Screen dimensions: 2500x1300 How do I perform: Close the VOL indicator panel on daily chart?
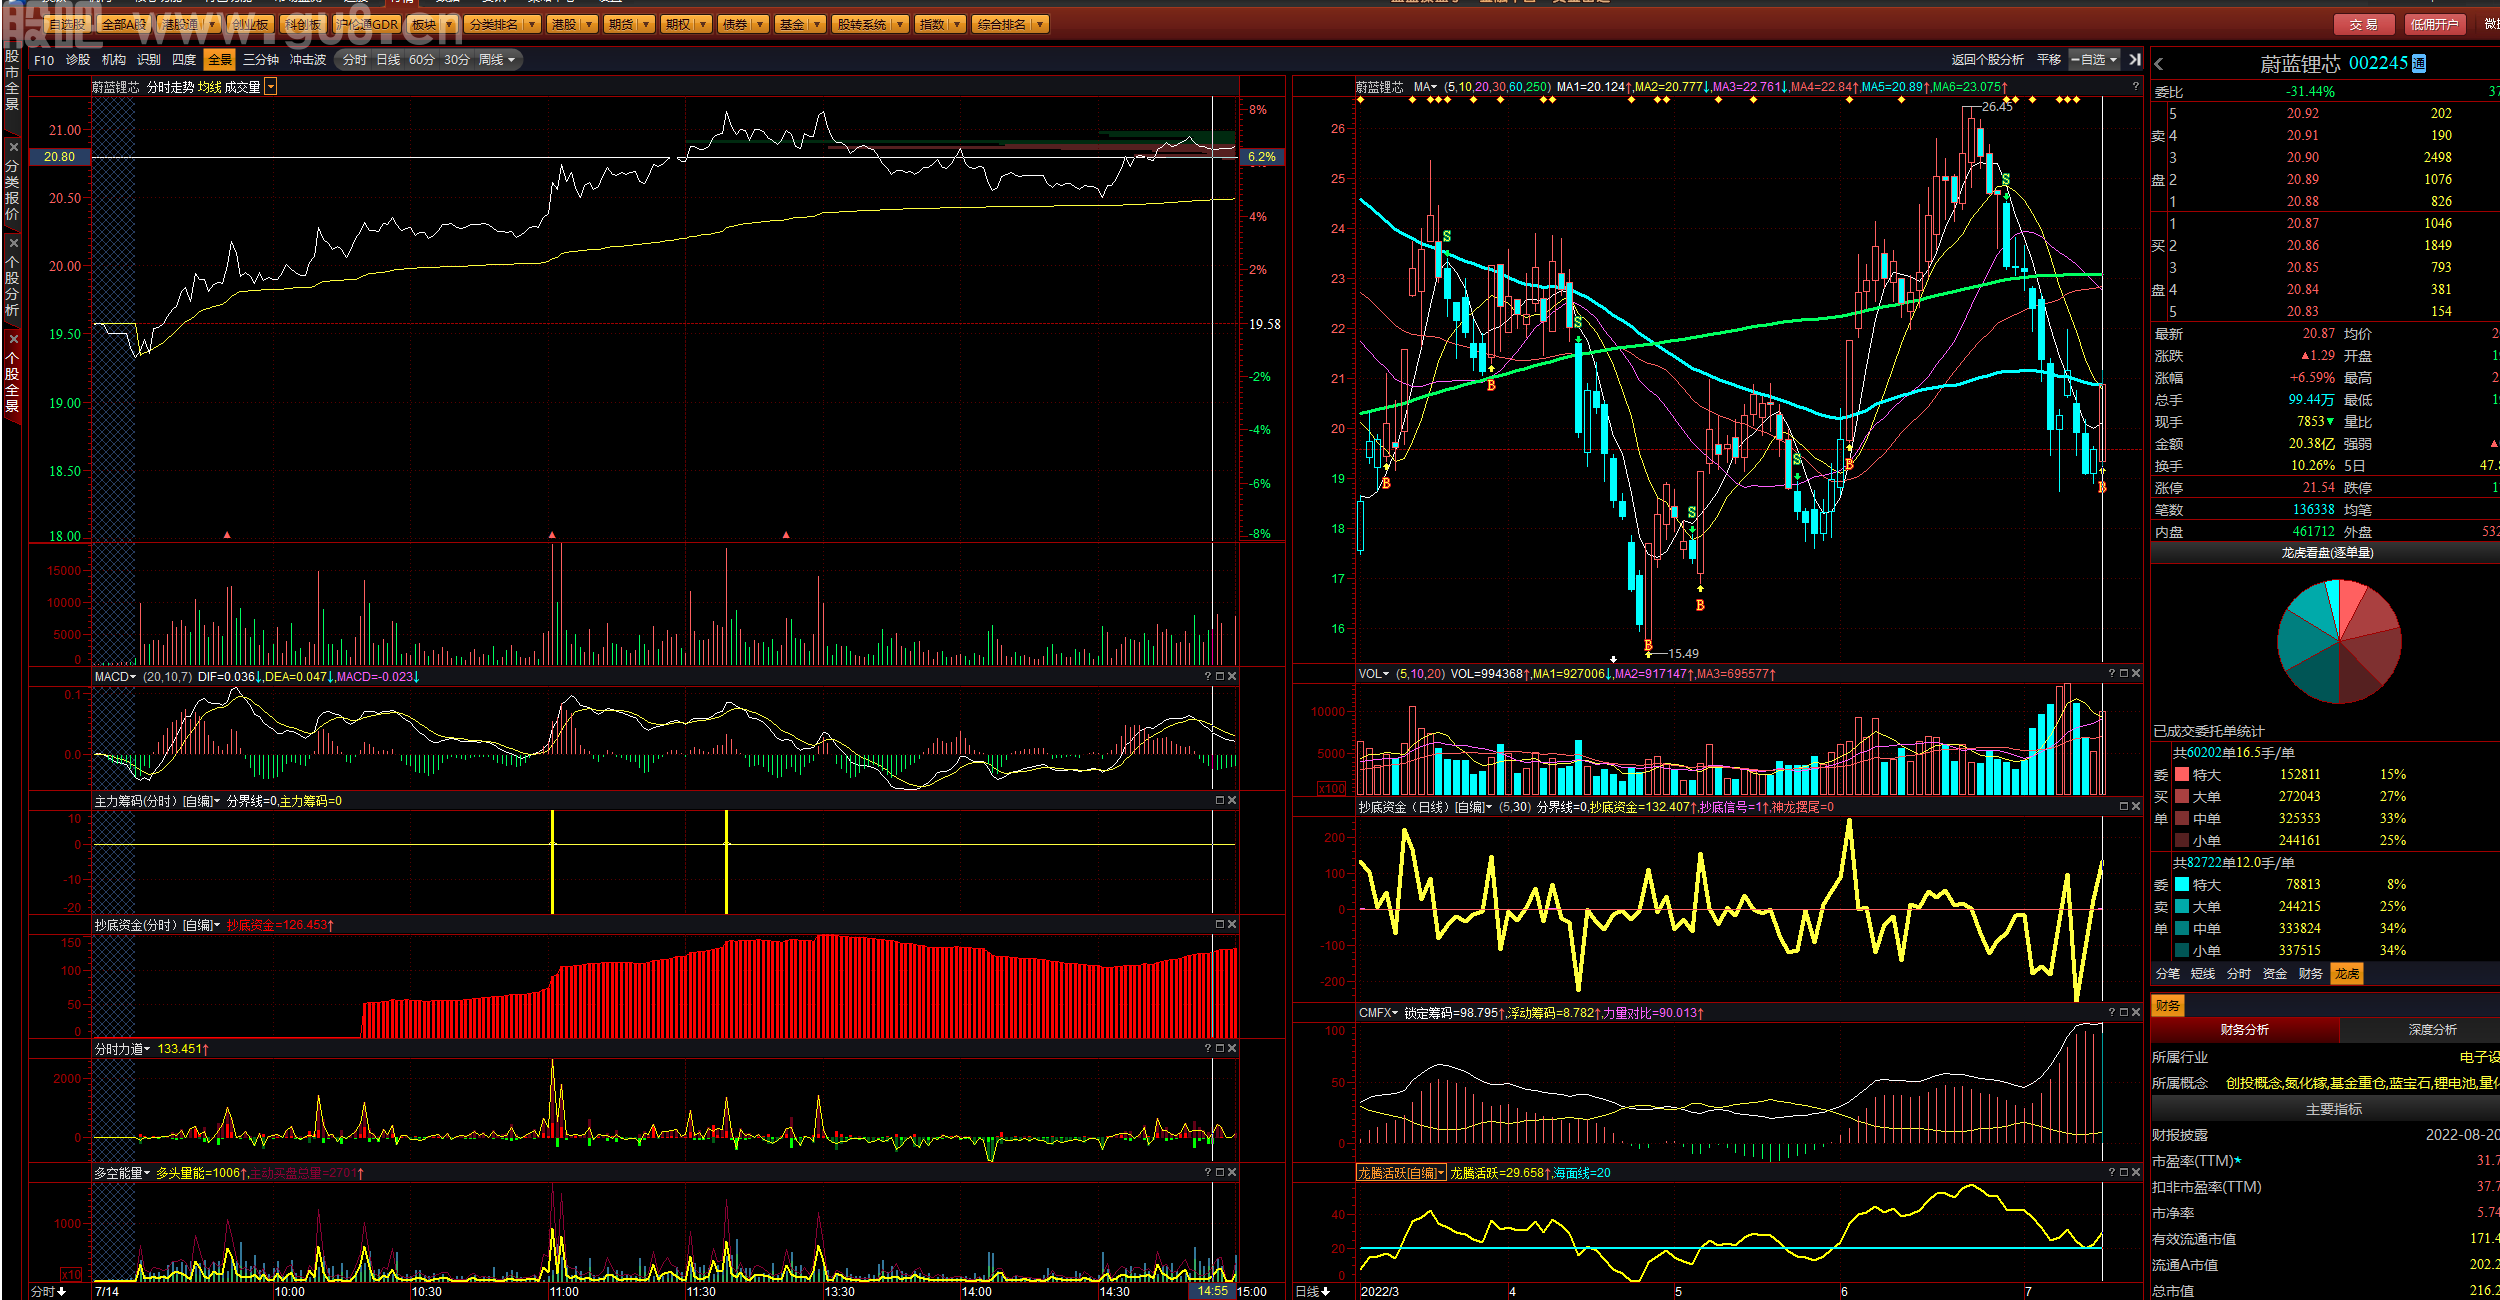tap(2136, 674)
